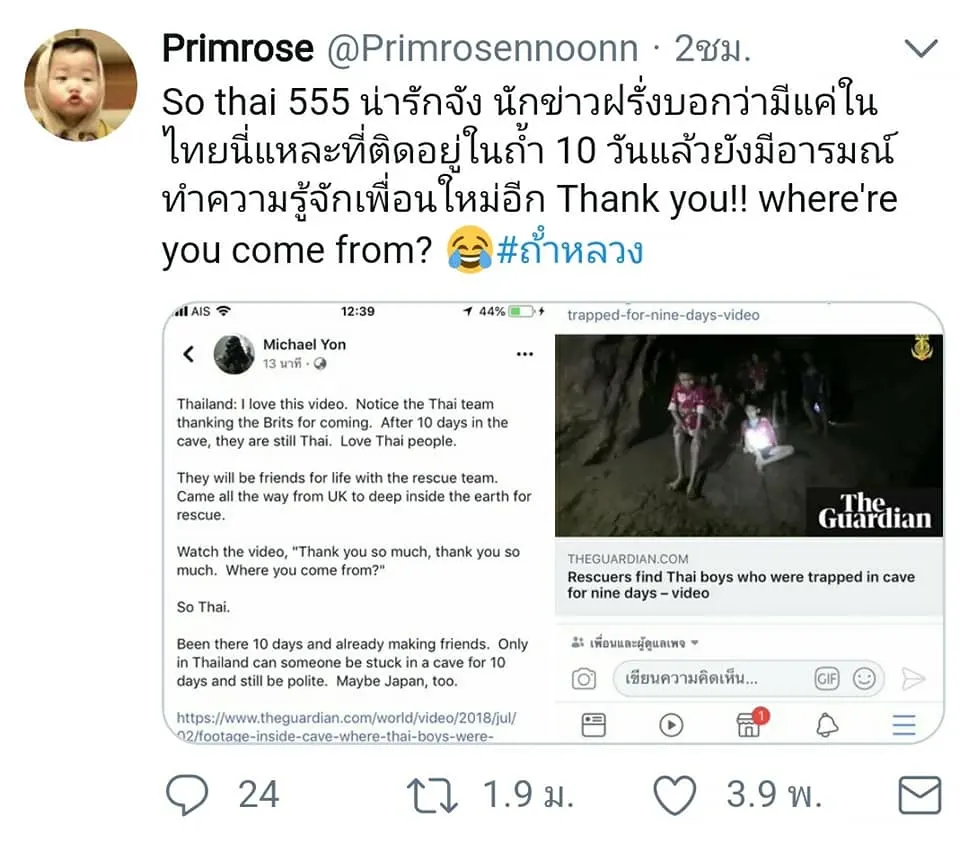Send the tweet via the direct message envelope icon
This screenshot has width=960, height=851.
point(920,795)
